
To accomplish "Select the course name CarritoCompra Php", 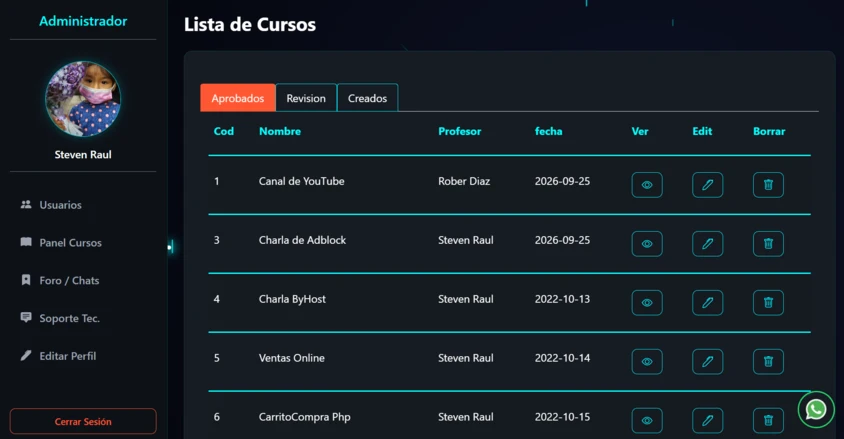I will click(x=305, y=417).
